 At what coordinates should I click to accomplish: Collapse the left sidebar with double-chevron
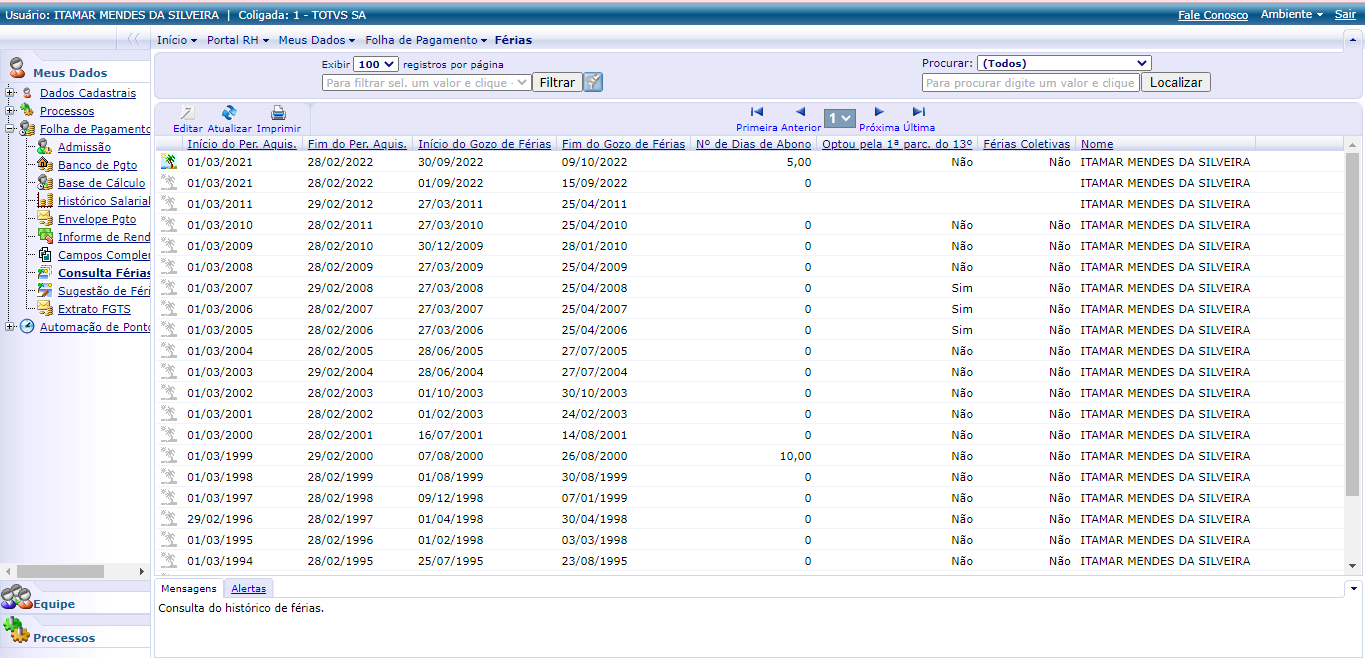(133, 40)
